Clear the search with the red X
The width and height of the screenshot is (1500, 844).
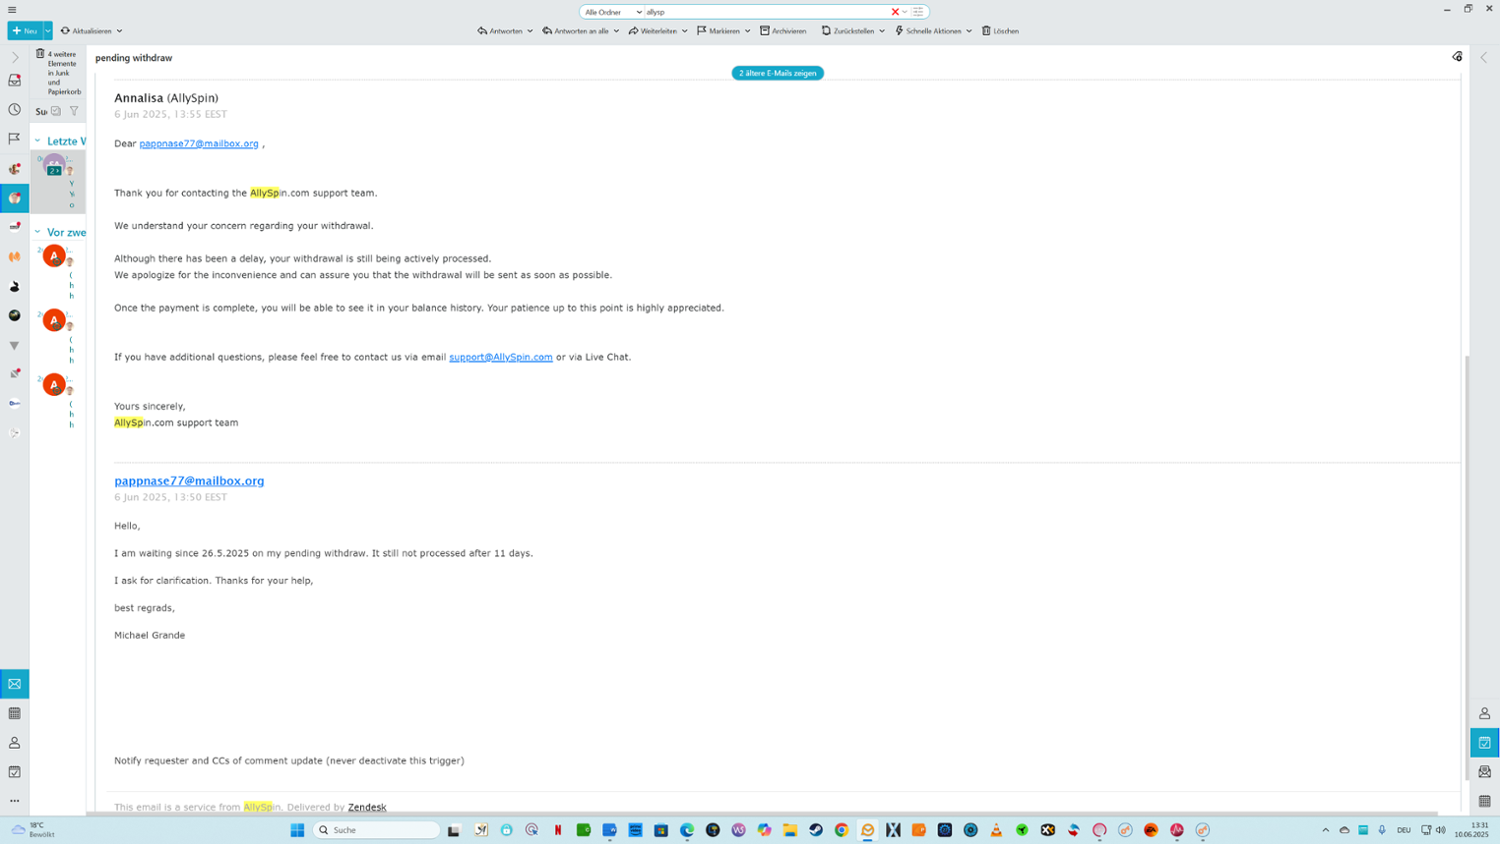click(894, 12)
